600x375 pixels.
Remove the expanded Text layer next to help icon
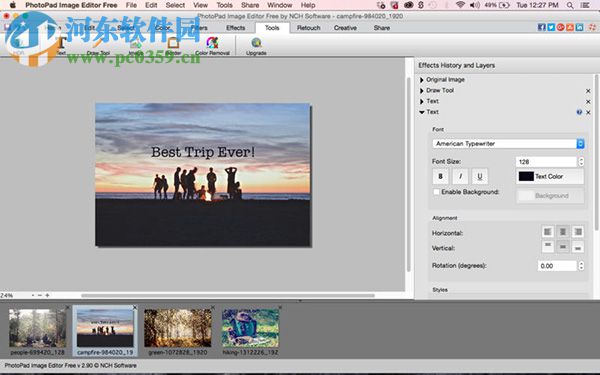[588, 112]
